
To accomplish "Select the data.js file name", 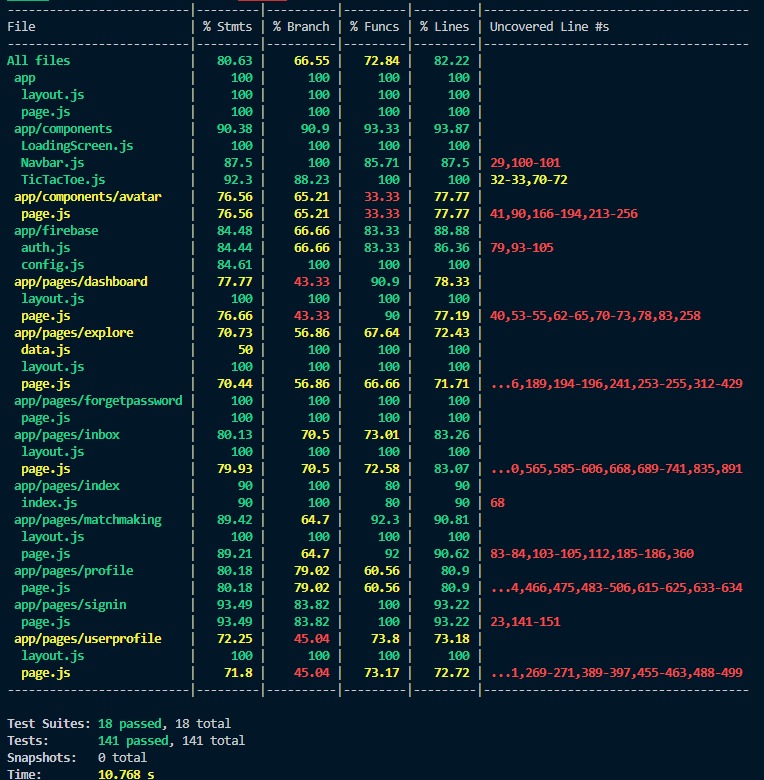I will 45,350.
